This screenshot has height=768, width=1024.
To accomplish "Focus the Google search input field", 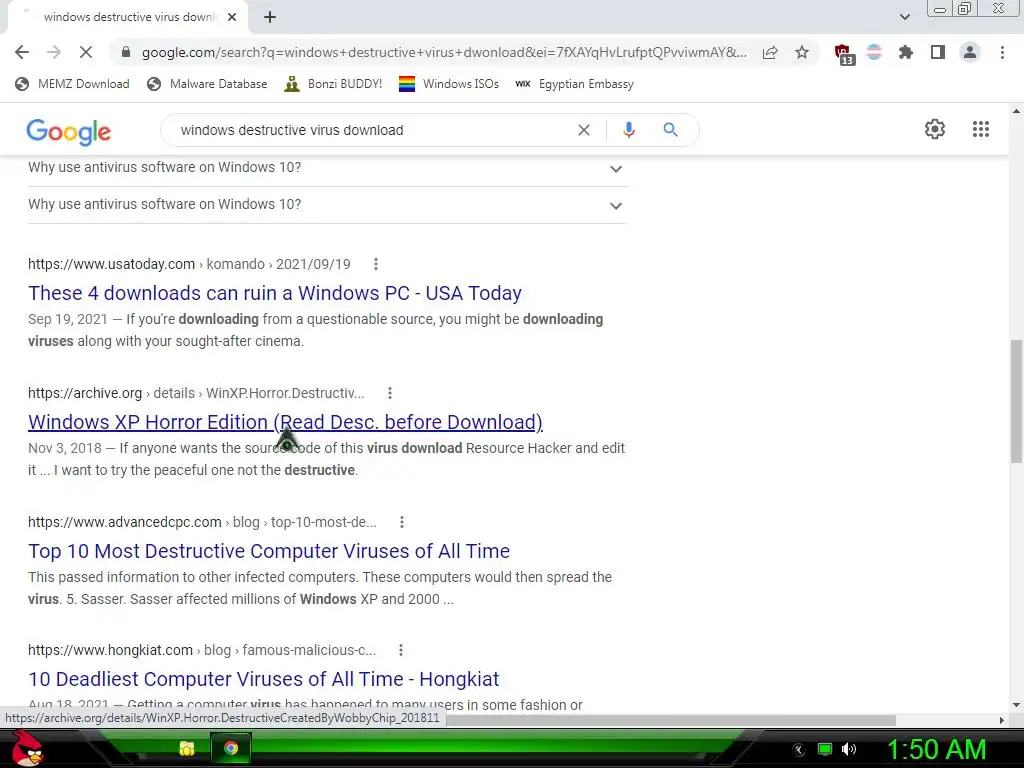I will tap(372, 130).
